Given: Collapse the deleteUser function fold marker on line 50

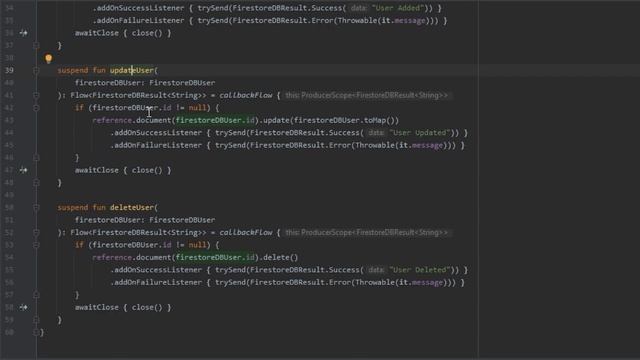Looking at the screenshot, I should pyautogui.click(x=36, y=207).
